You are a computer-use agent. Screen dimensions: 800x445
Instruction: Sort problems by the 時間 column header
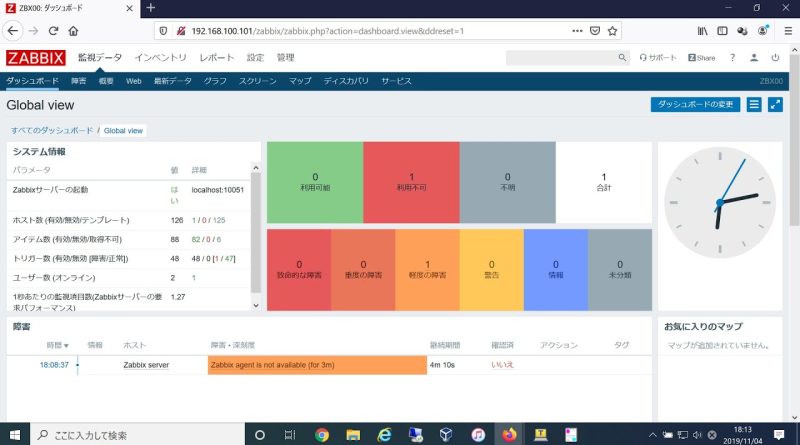point(57,345)
